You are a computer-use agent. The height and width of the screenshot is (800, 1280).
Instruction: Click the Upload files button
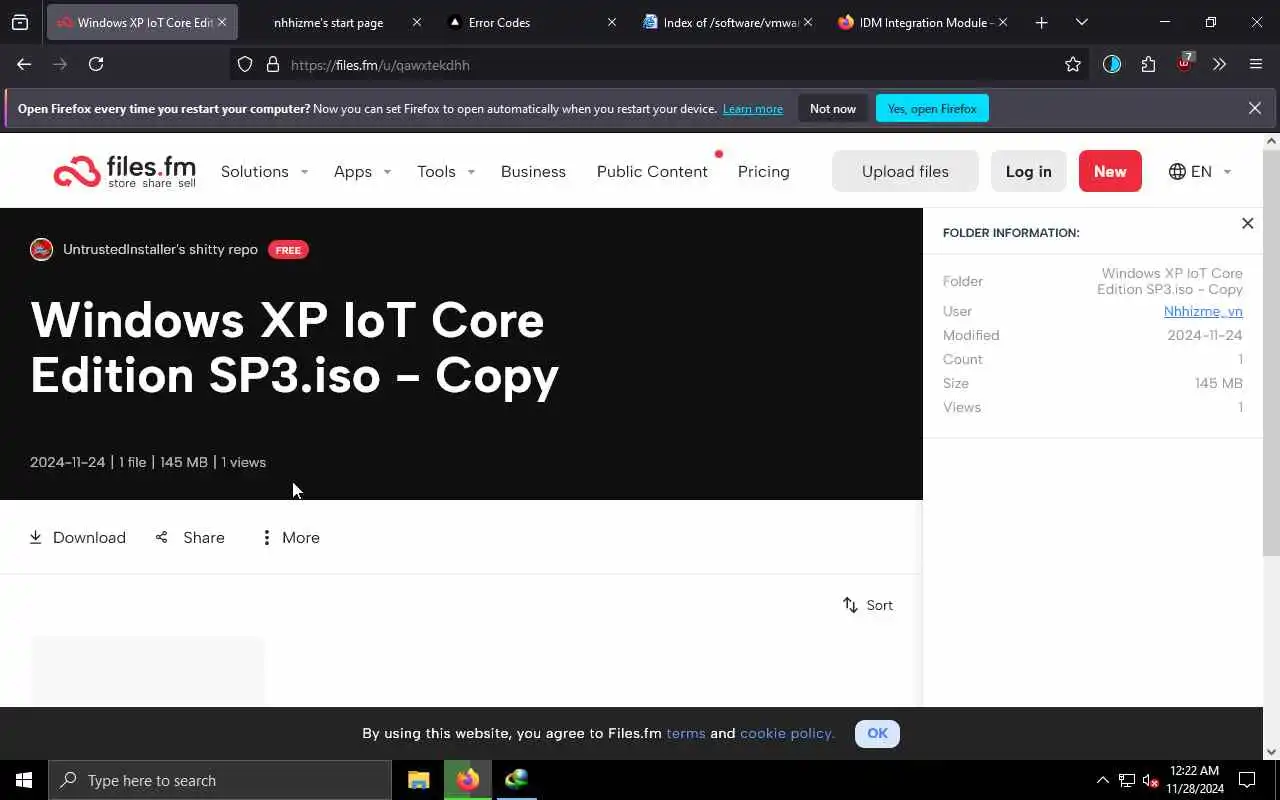pyautogui.click(x=905, y=171)
